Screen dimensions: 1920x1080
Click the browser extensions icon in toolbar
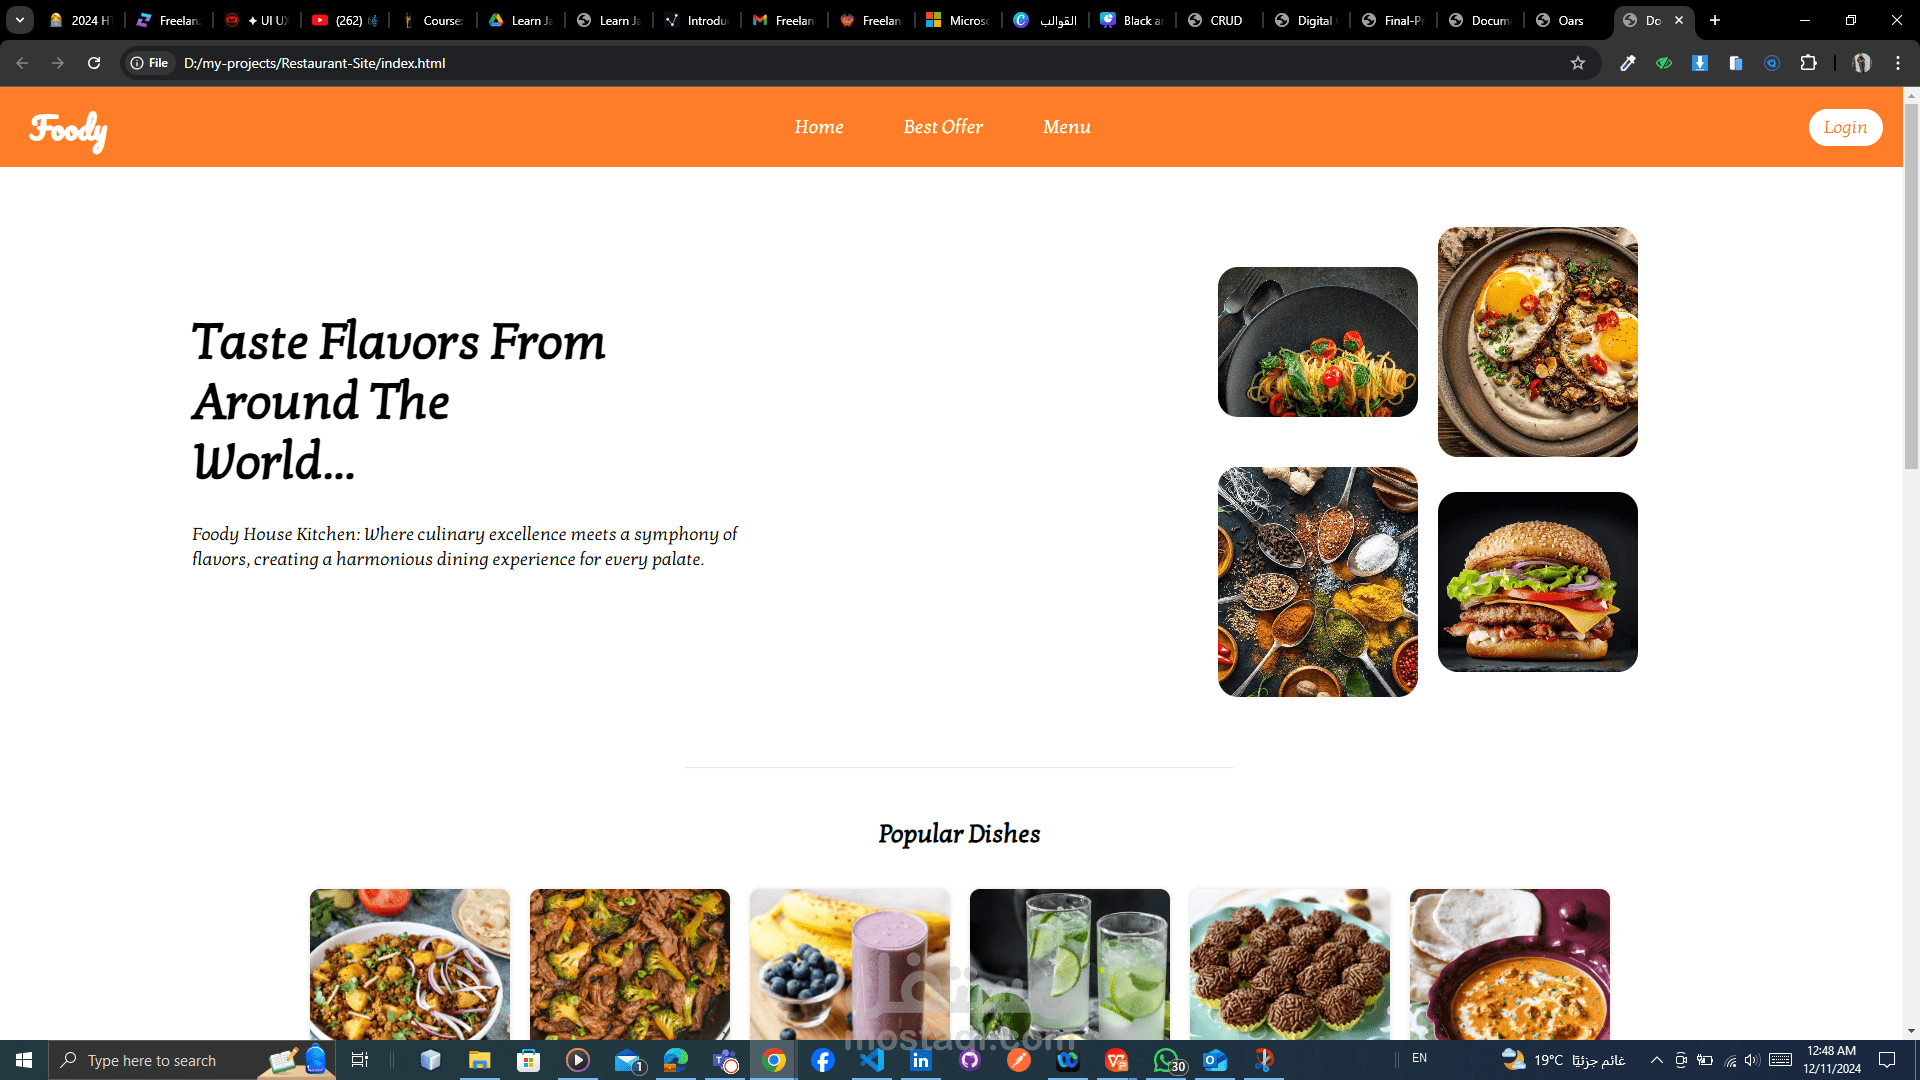click(x=1809, y=62)
